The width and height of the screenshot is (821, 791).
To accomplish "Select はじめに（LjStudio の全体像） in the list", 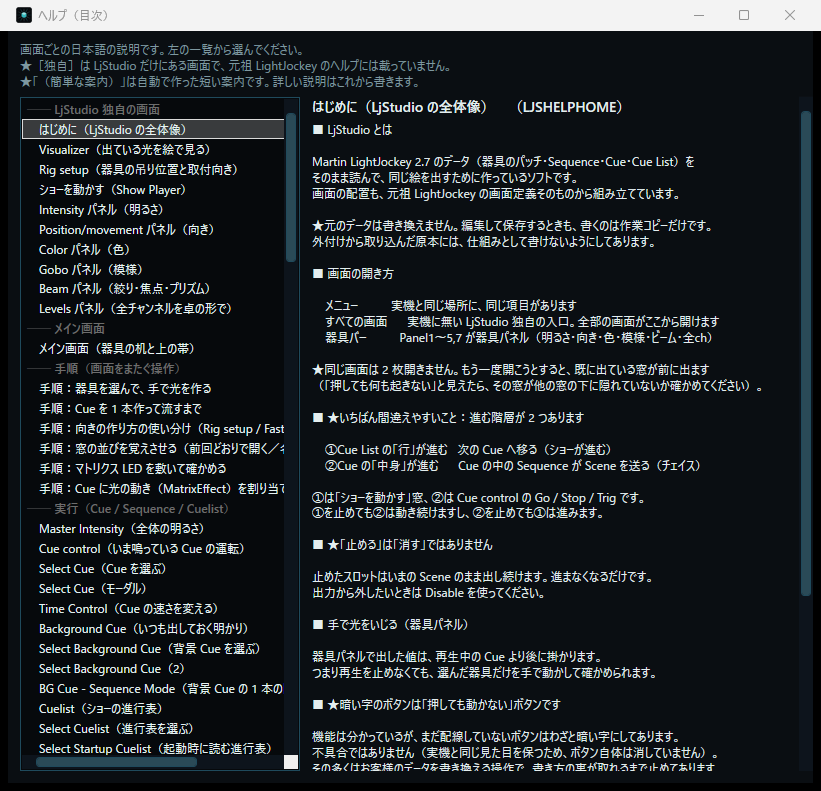I will point(153,129).
